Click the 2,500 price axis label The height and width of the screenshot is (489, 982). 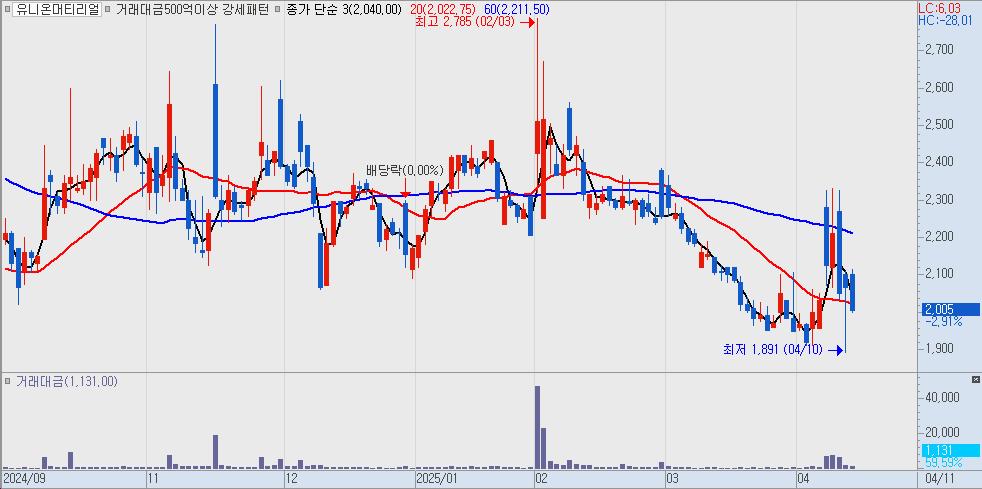click(x=939, y=124)
